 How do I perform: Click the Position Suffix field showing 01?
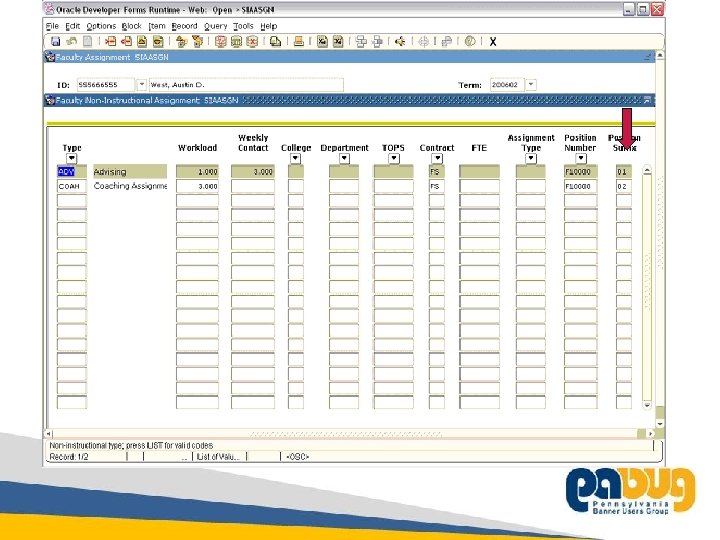click(624, 172)
